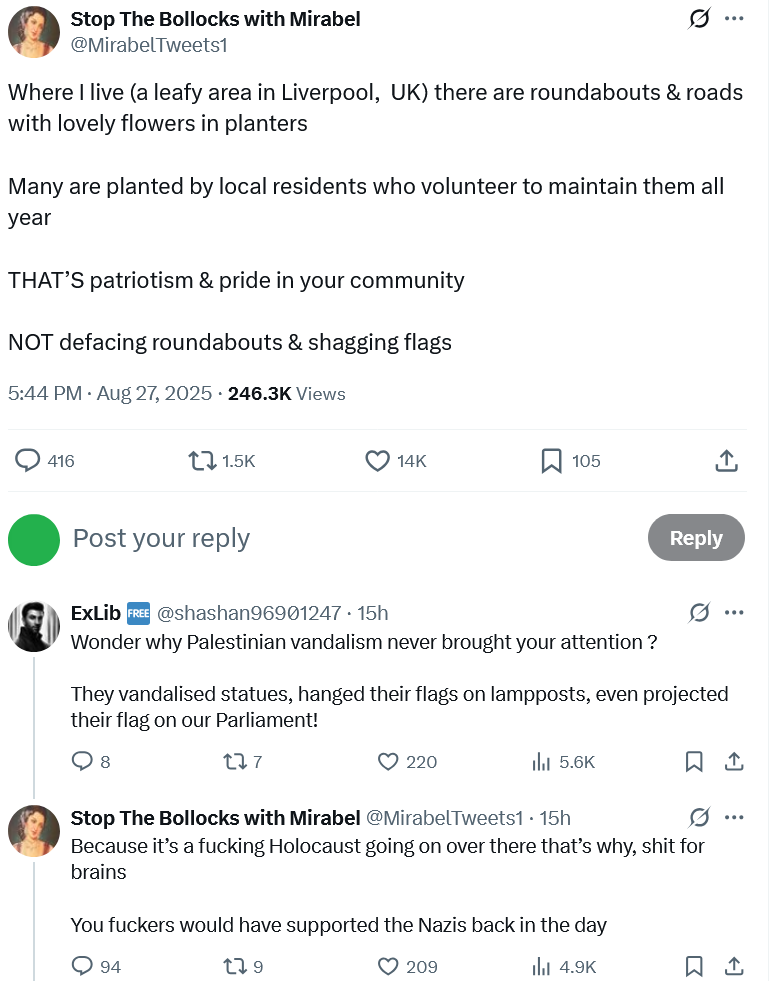Share Mirabel's reply about the Holocaust
Image resolution: width=773 pixels, height=981 pixels.
[733, 967]
